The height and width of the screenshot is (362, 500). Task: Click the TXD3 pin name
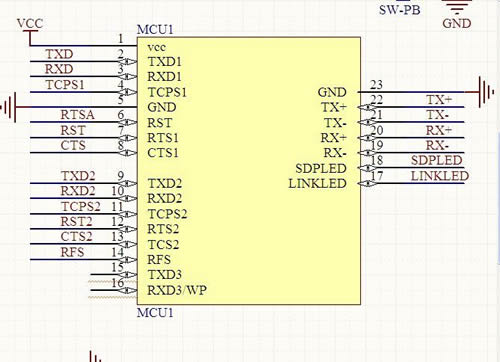(165, 275)
